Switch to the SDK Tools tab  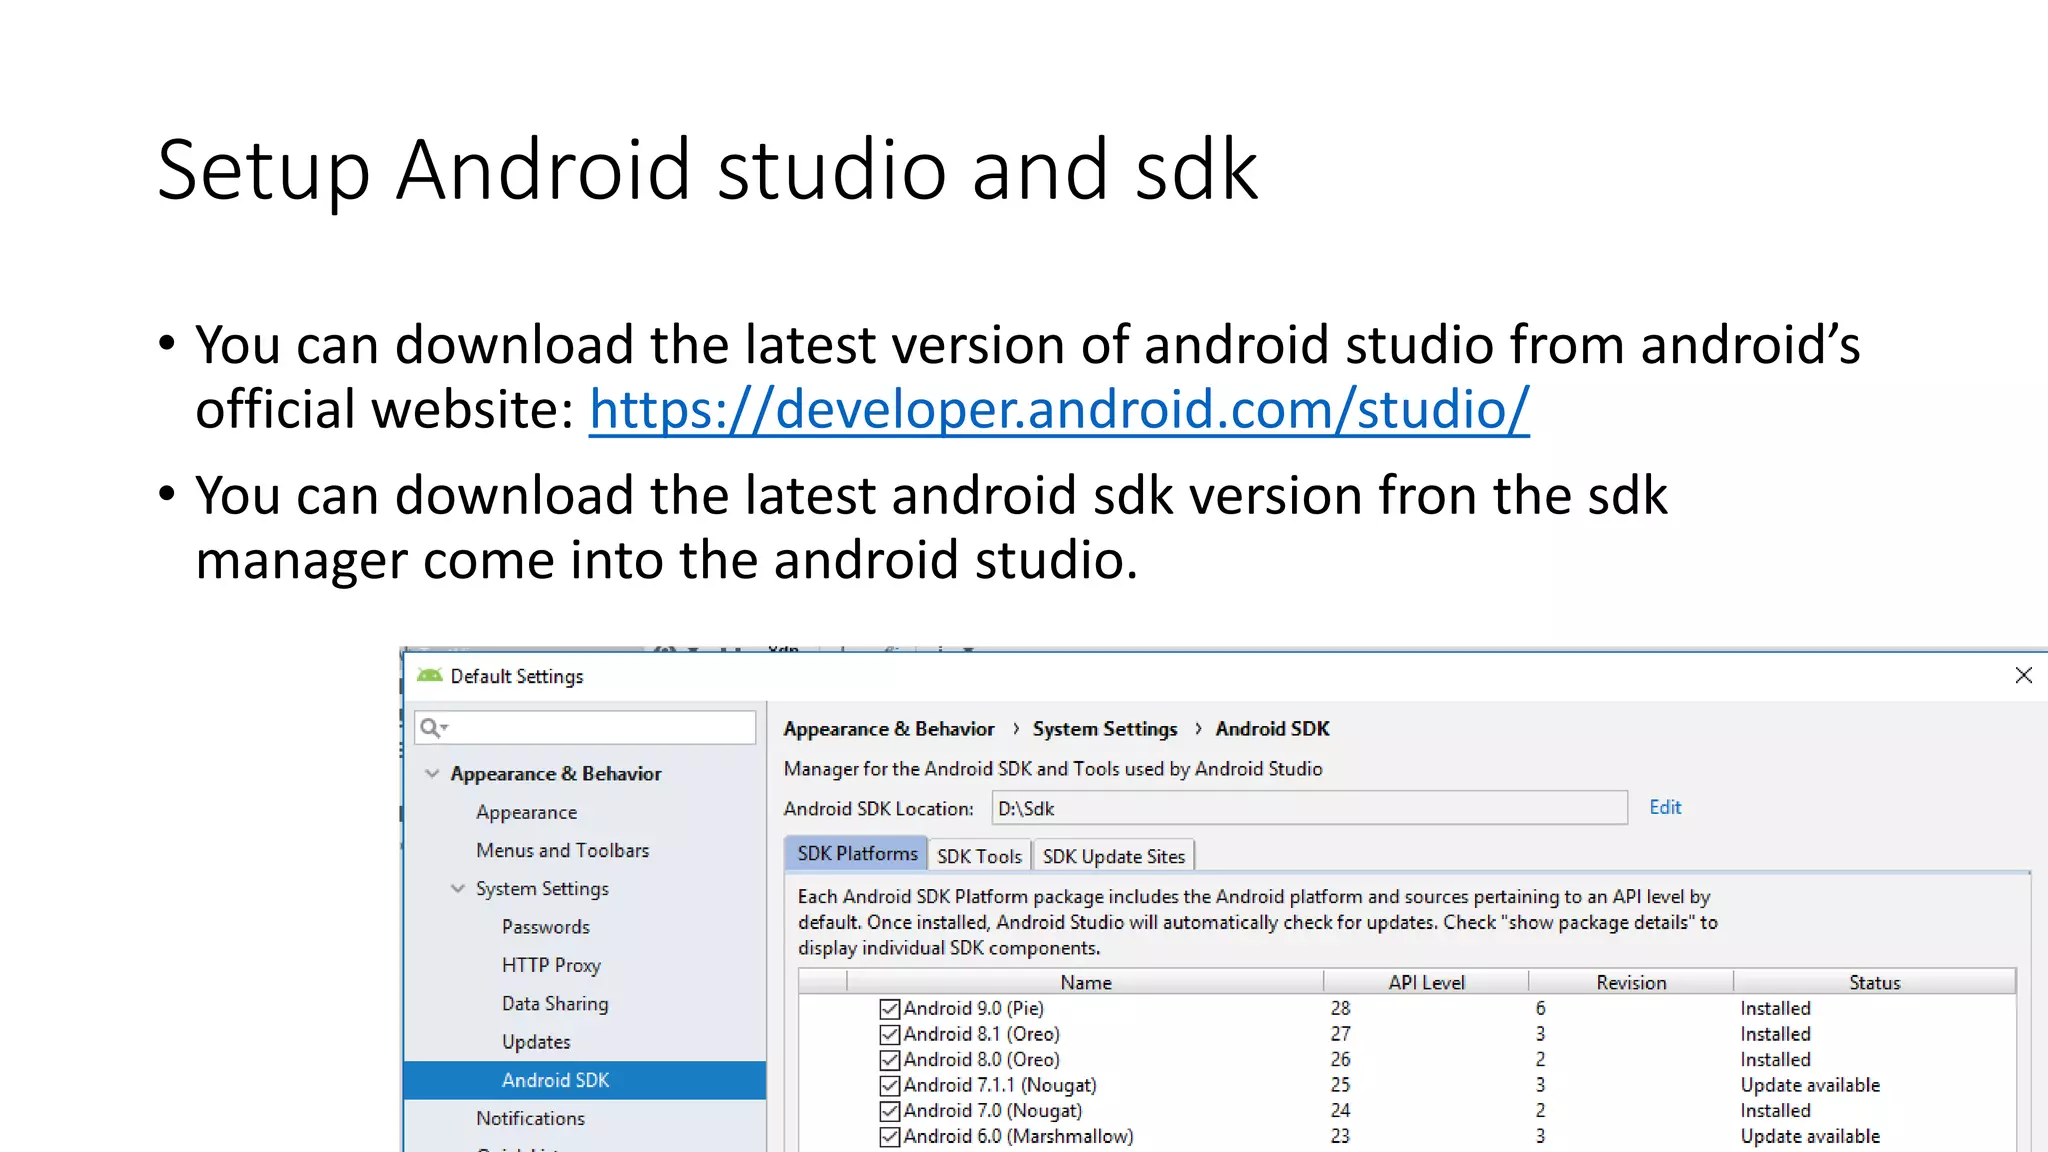(979, 857)
